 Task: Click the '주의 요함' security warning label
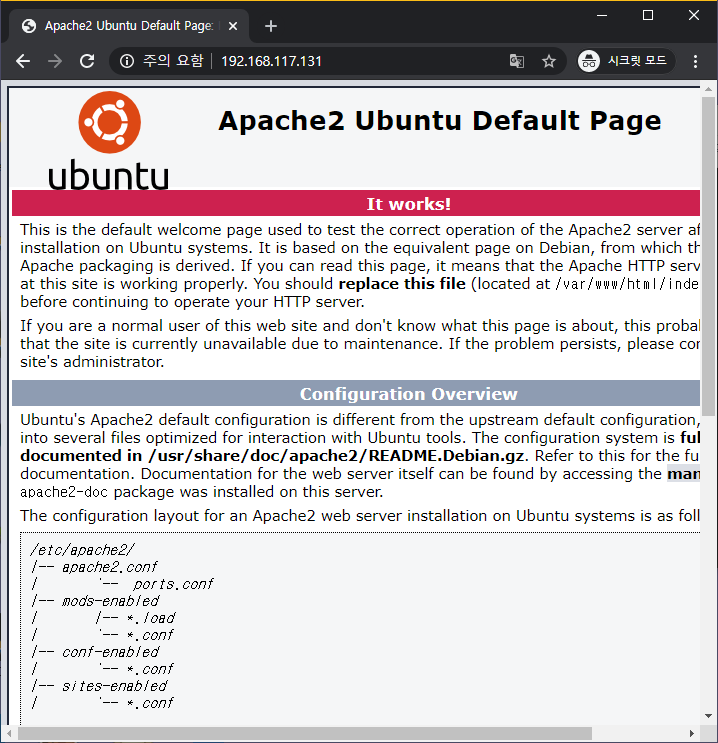(173, 61)
